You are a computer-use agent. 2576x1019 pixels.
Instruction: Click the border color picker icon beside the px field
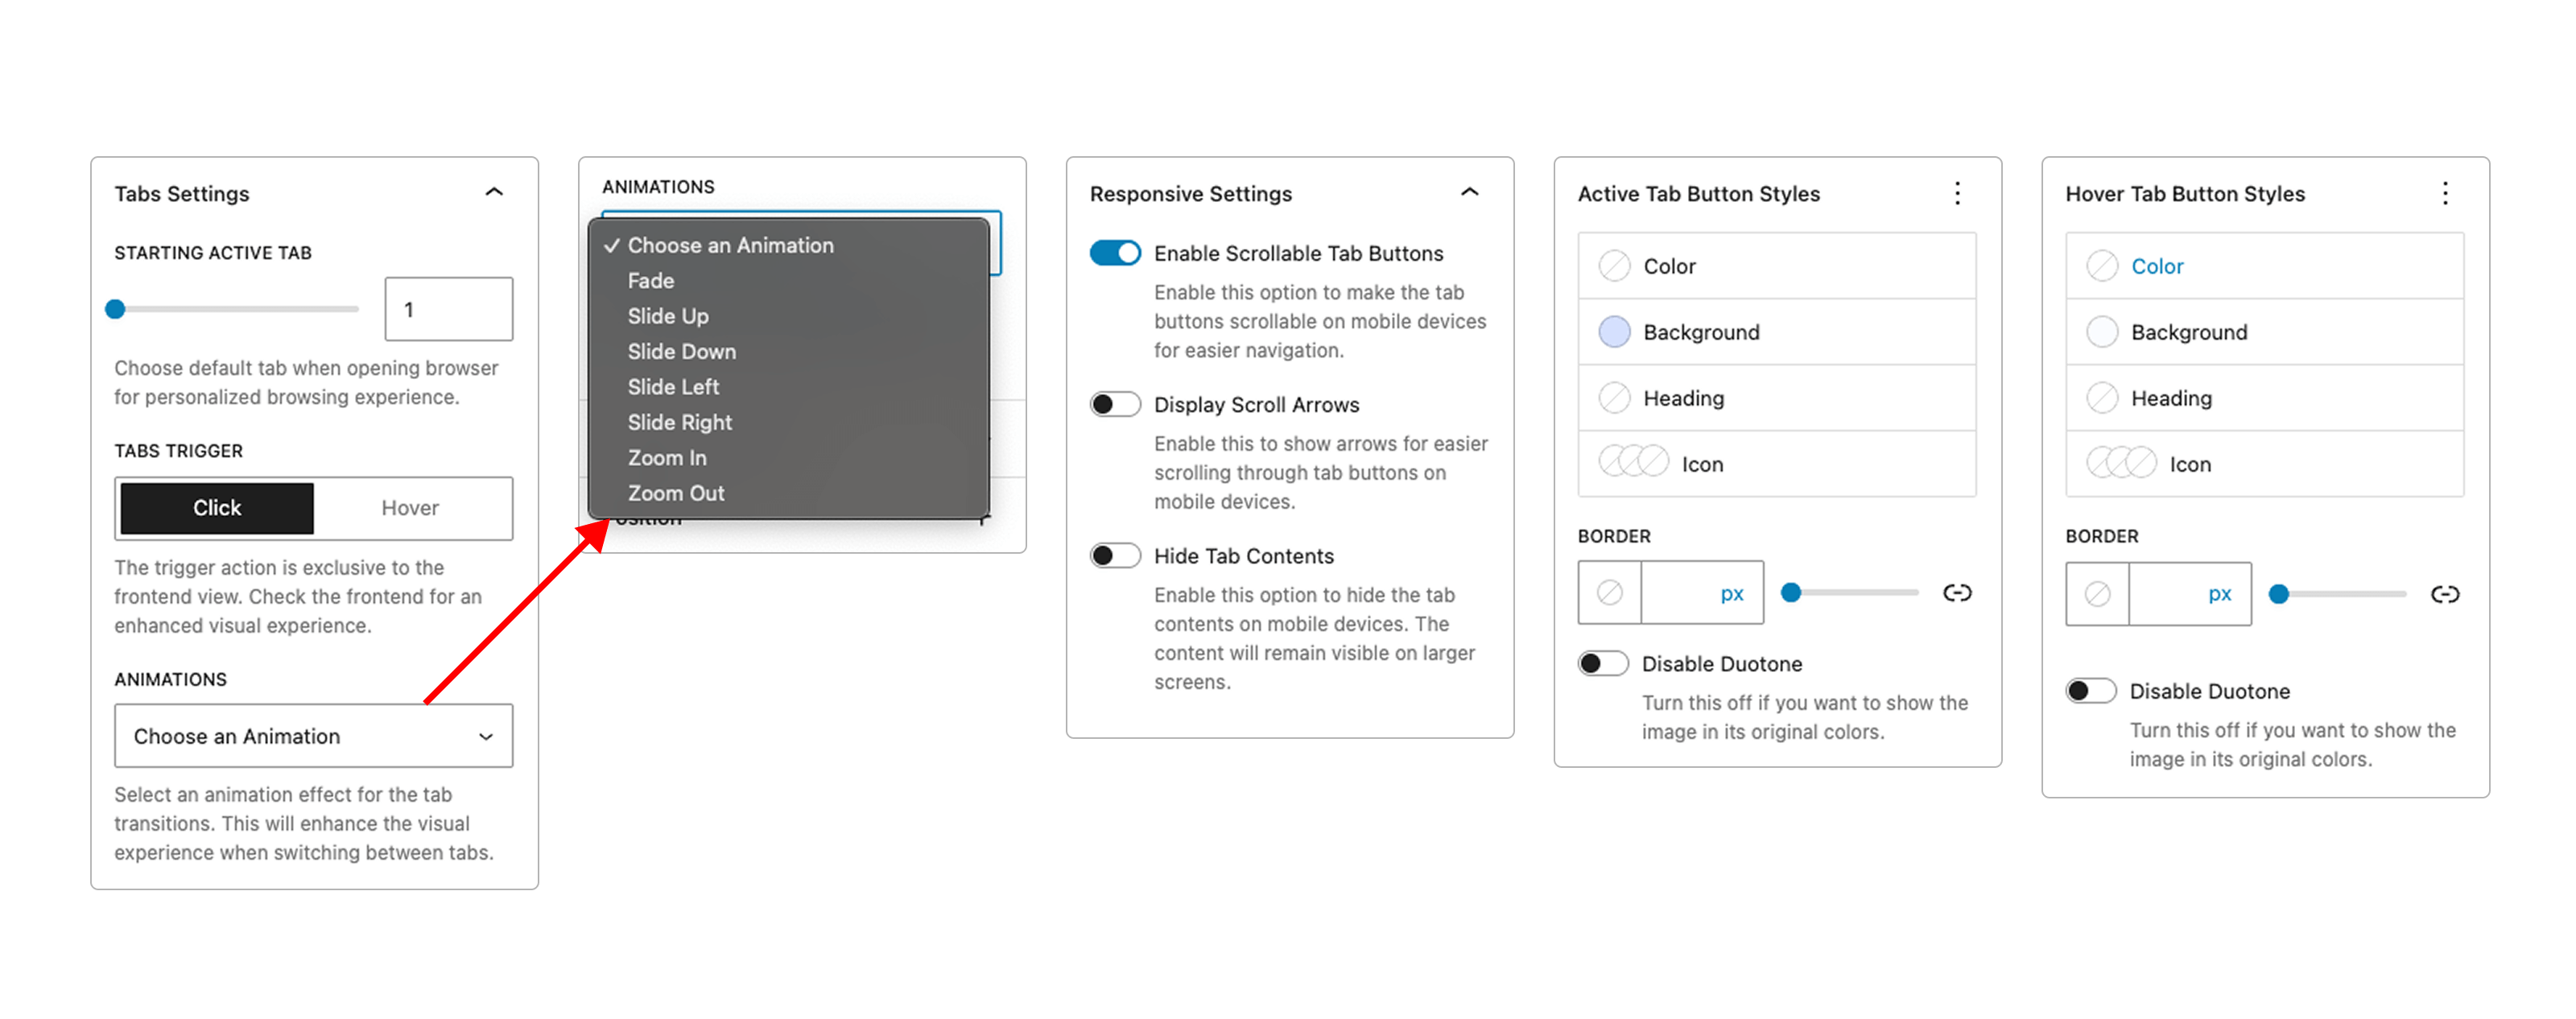click(x=1608, y=592)
